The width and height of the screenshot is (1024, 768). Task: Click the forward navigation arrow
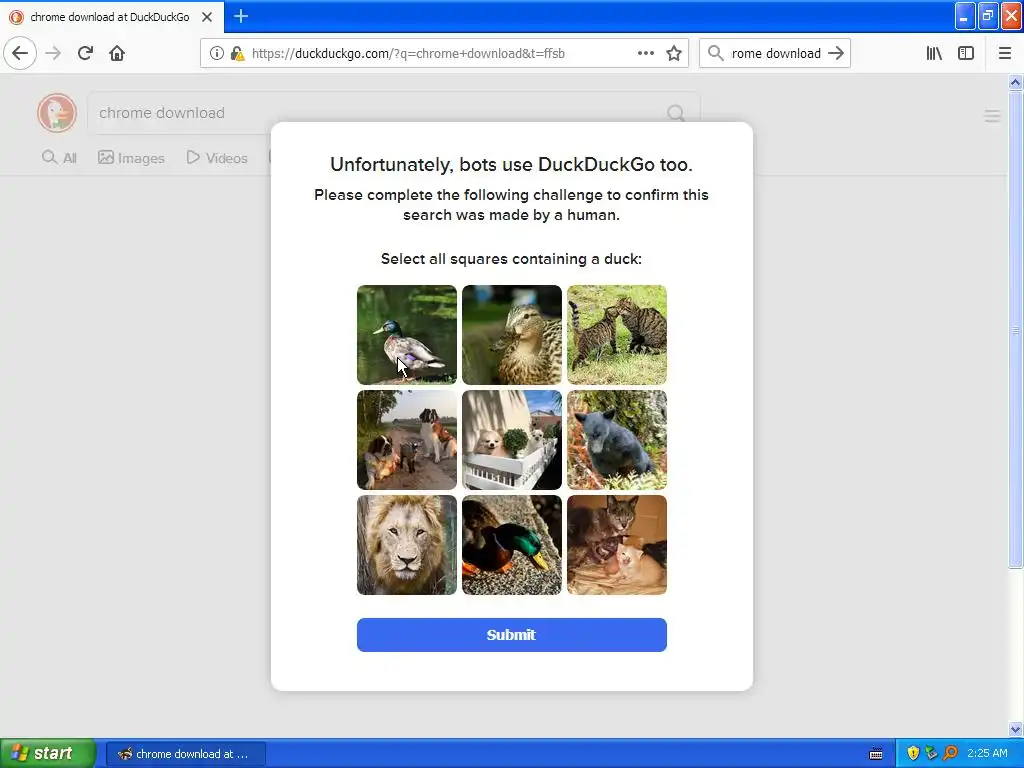pyautogui.click(x=53, y=53)
